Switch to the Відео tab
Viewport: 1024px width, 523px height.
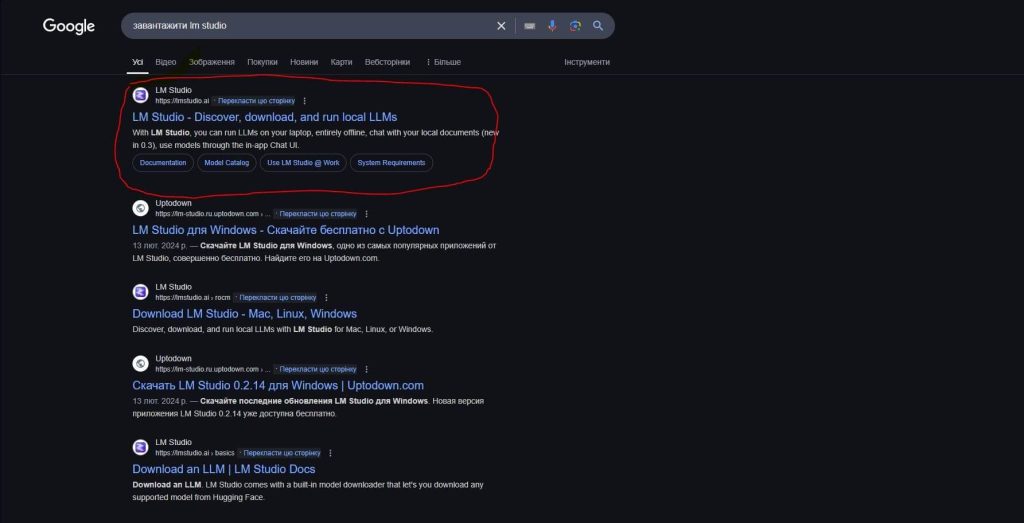(165, 62)
